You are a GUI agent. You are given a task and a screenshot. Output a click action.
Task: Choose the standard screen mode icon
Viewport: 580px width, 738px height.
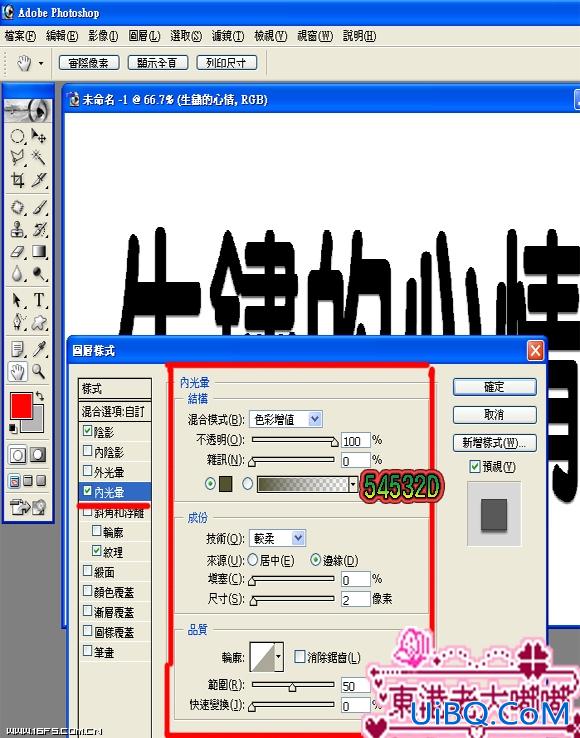click(x=15, y=481)
